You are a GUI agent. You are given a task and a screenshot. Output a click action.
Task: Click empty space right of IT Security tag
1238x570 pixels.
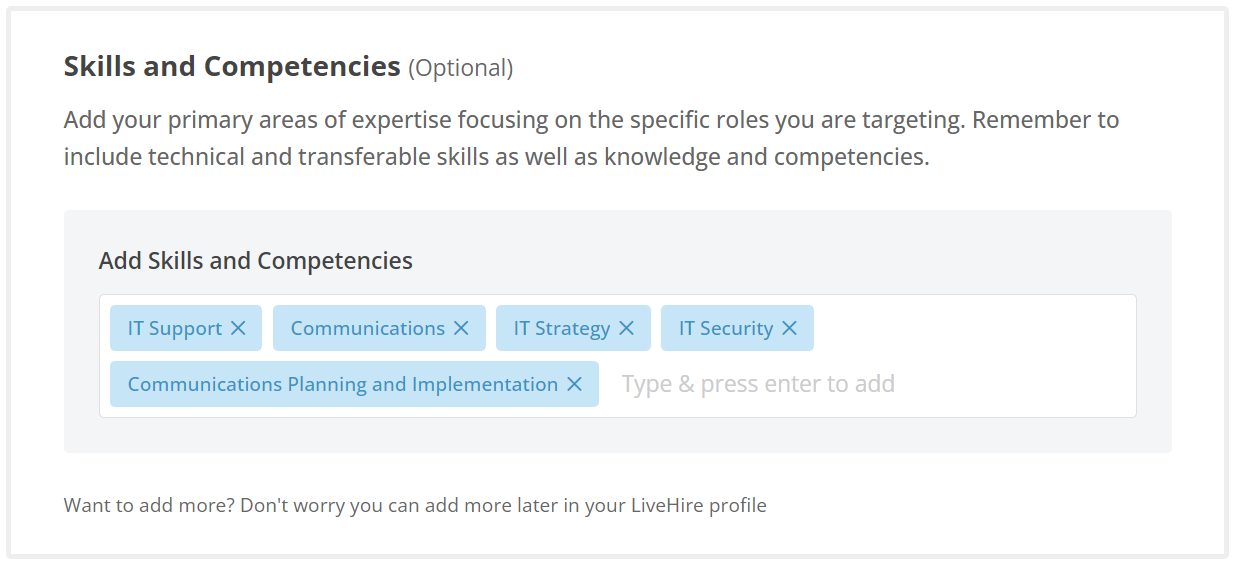point(970,328)
